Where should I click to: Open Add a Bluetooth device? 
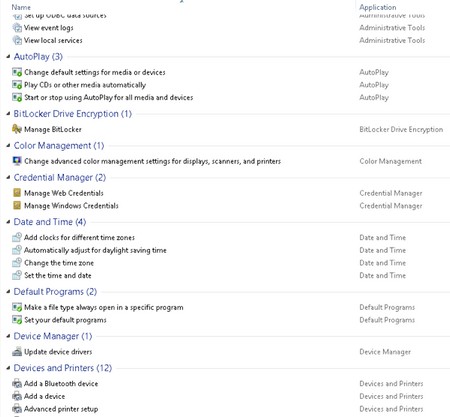(x=61, y=383)
